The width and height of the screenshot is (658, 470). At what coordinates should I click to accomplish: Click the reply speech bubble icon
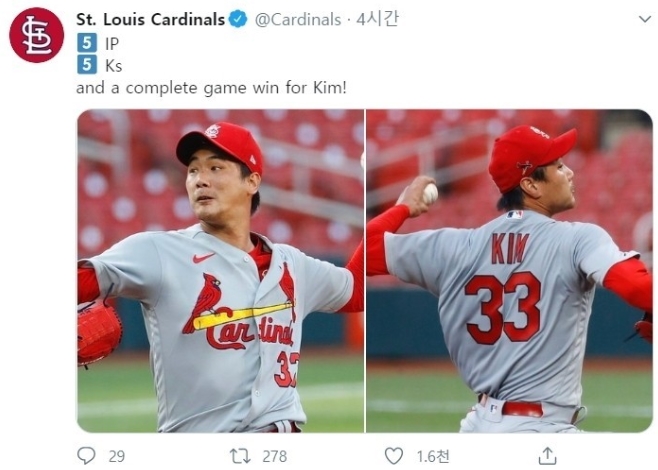coord(87,455)
